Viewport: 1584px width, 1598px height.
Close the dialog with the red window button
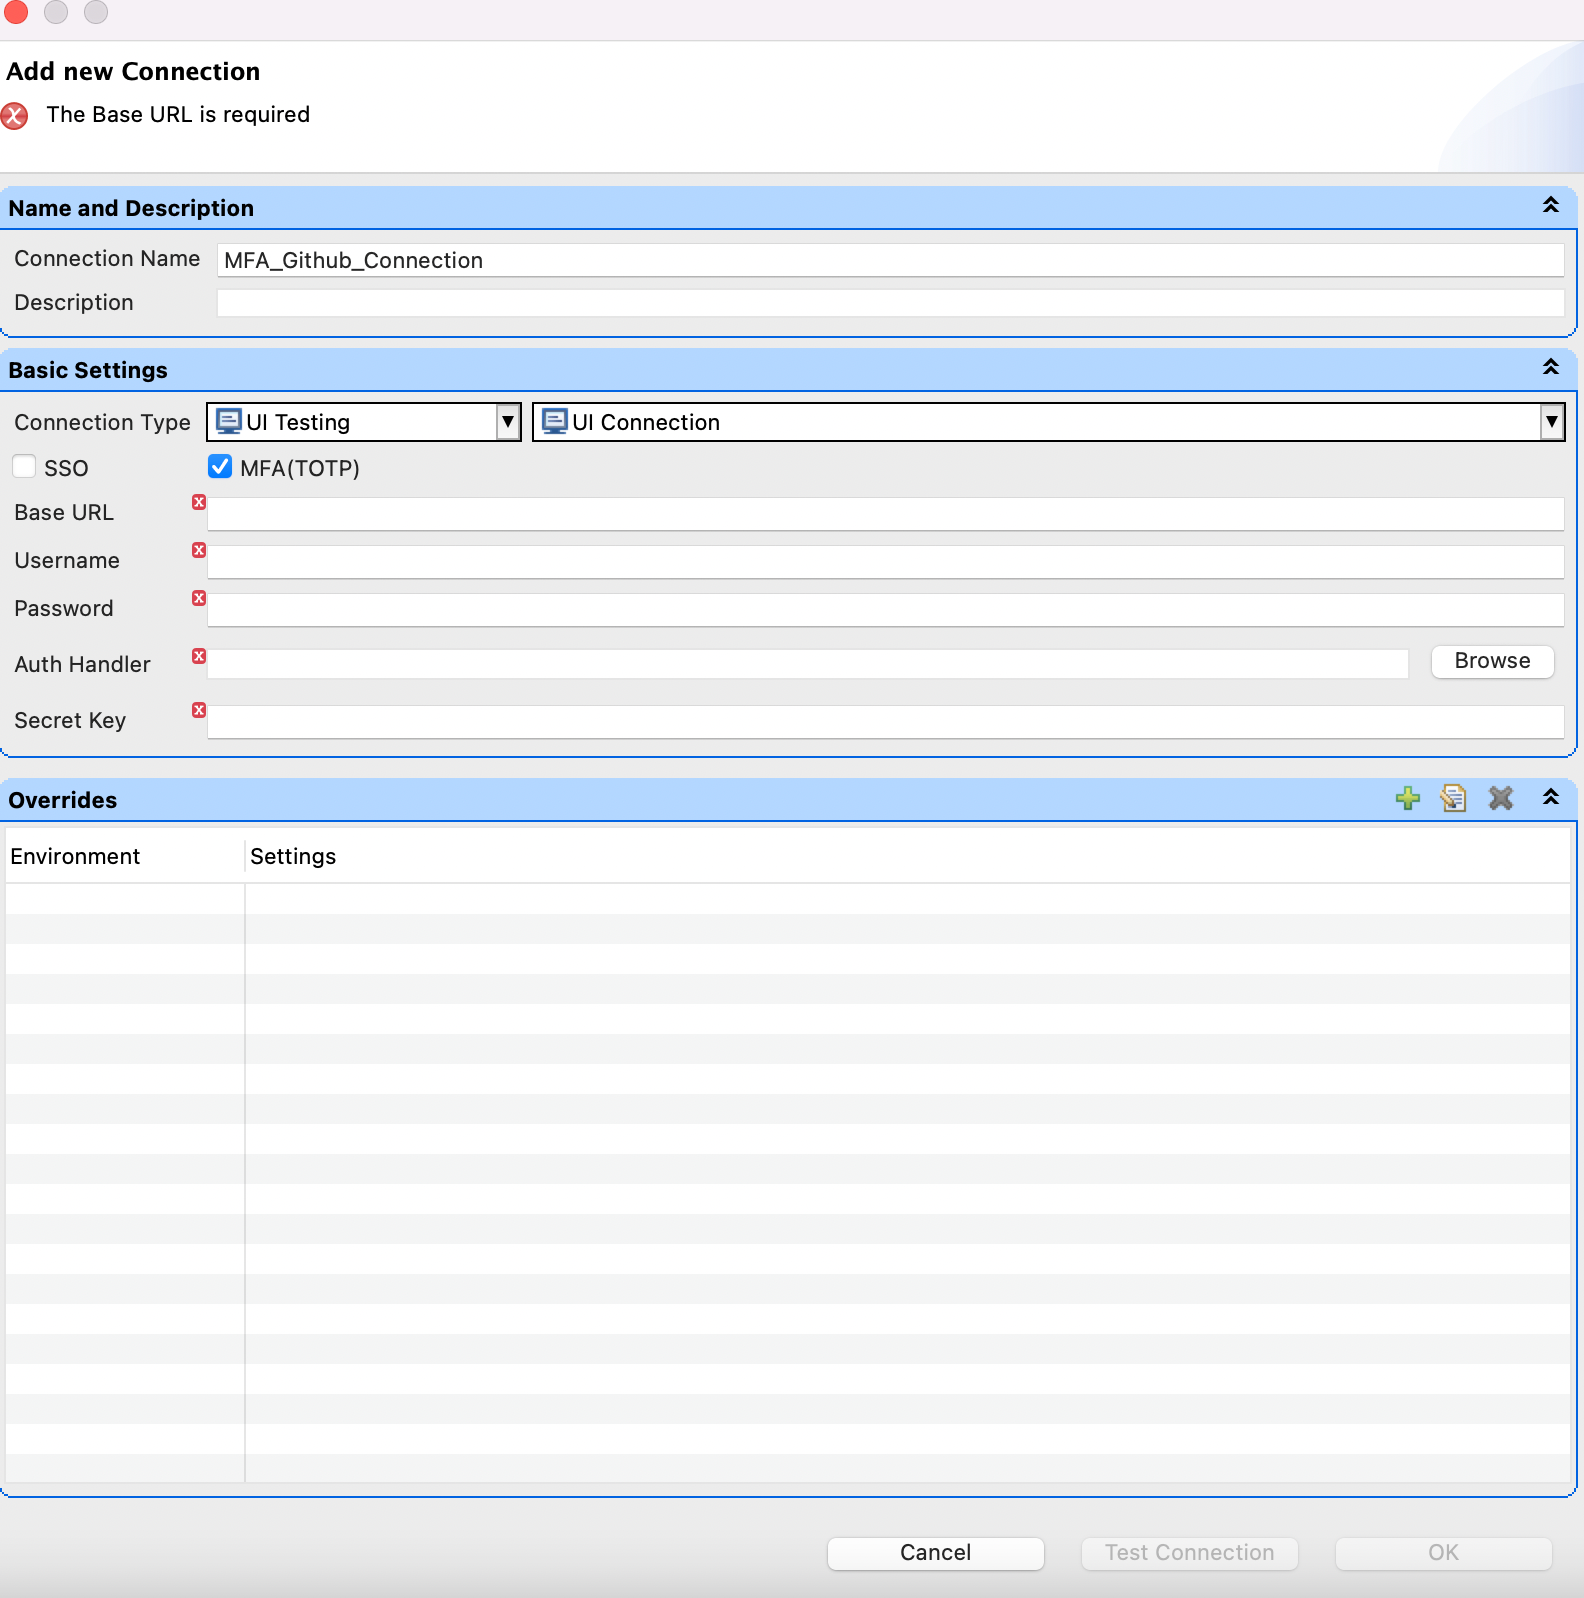click(16, 11)
